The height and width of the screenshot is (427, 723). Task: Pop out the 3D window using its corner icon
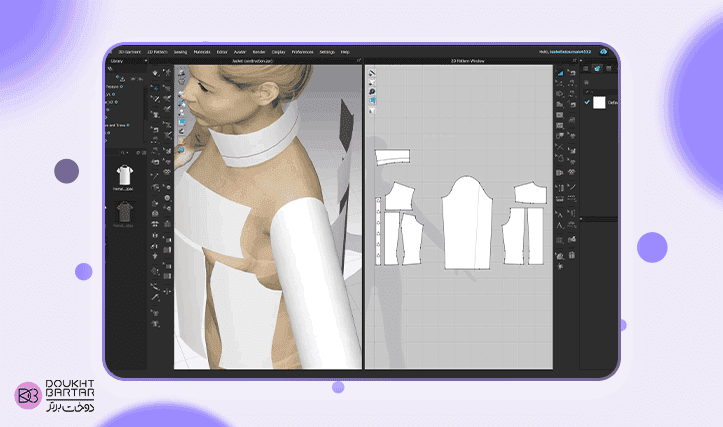(359, 60)
